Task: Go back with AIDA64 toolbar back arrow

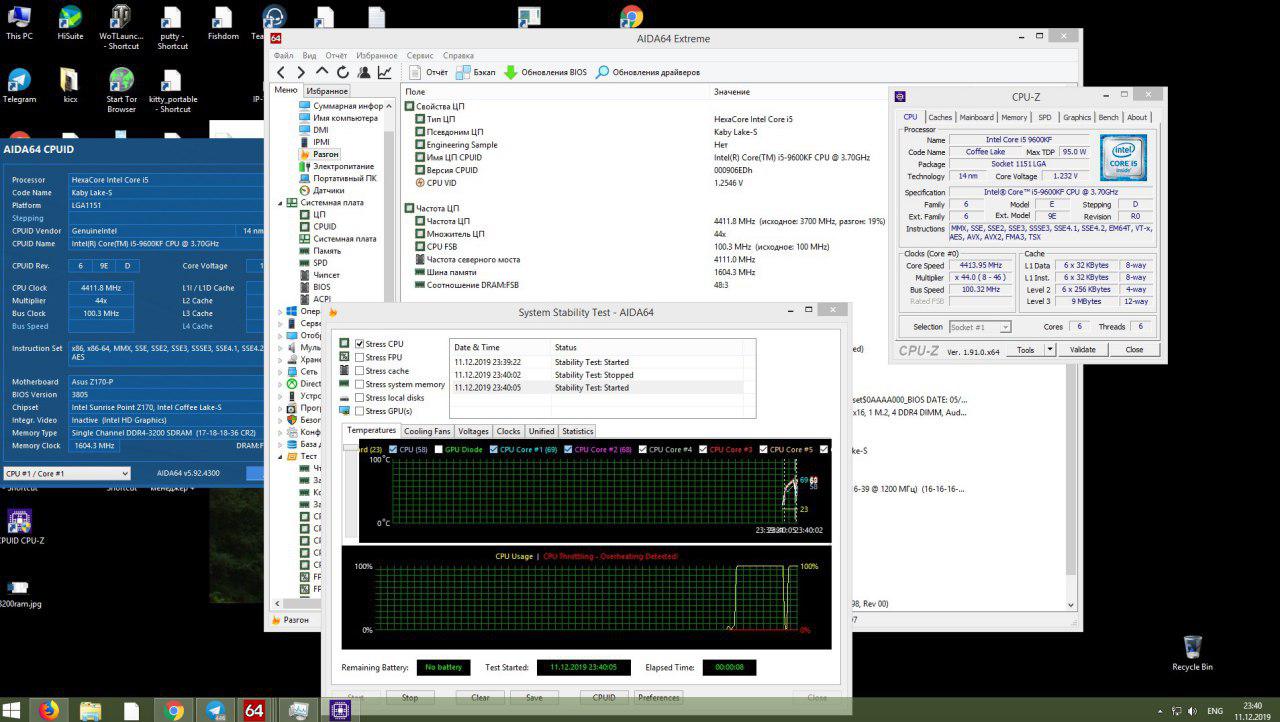Action: pyautogui.click(x=281, y=72)
